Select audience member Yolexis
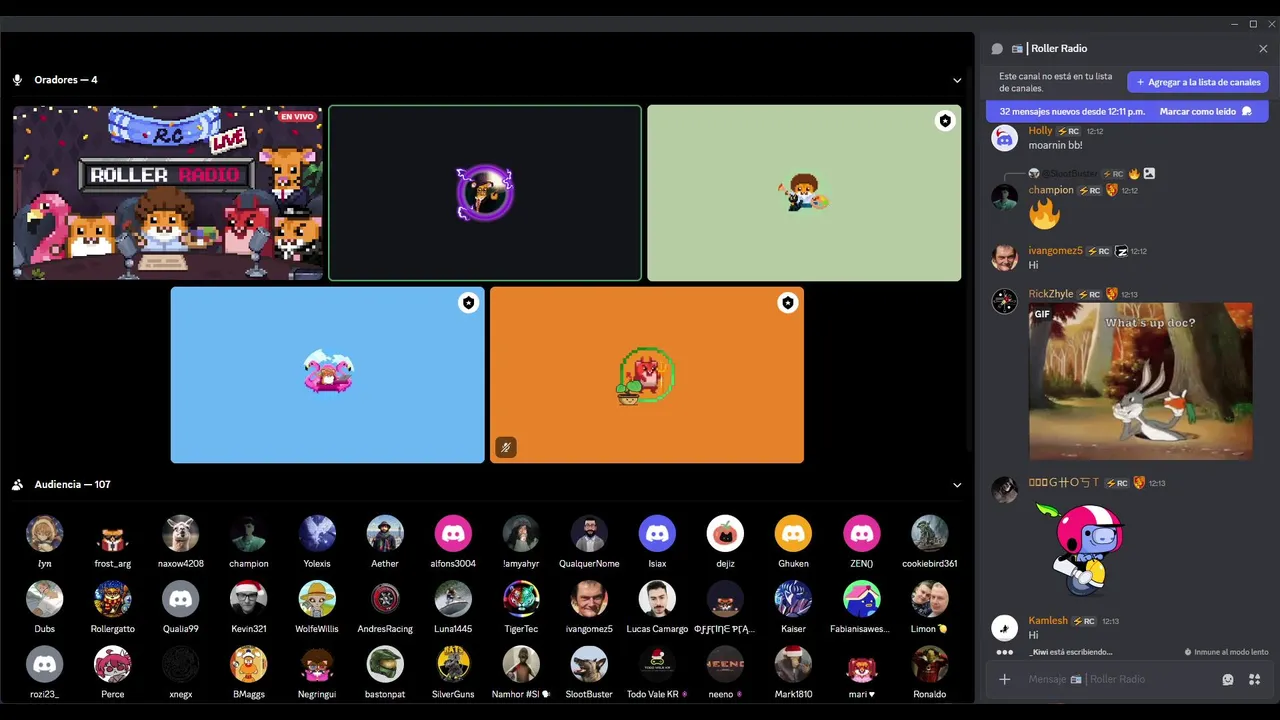The image size is (1280, 720). (317, 541)
